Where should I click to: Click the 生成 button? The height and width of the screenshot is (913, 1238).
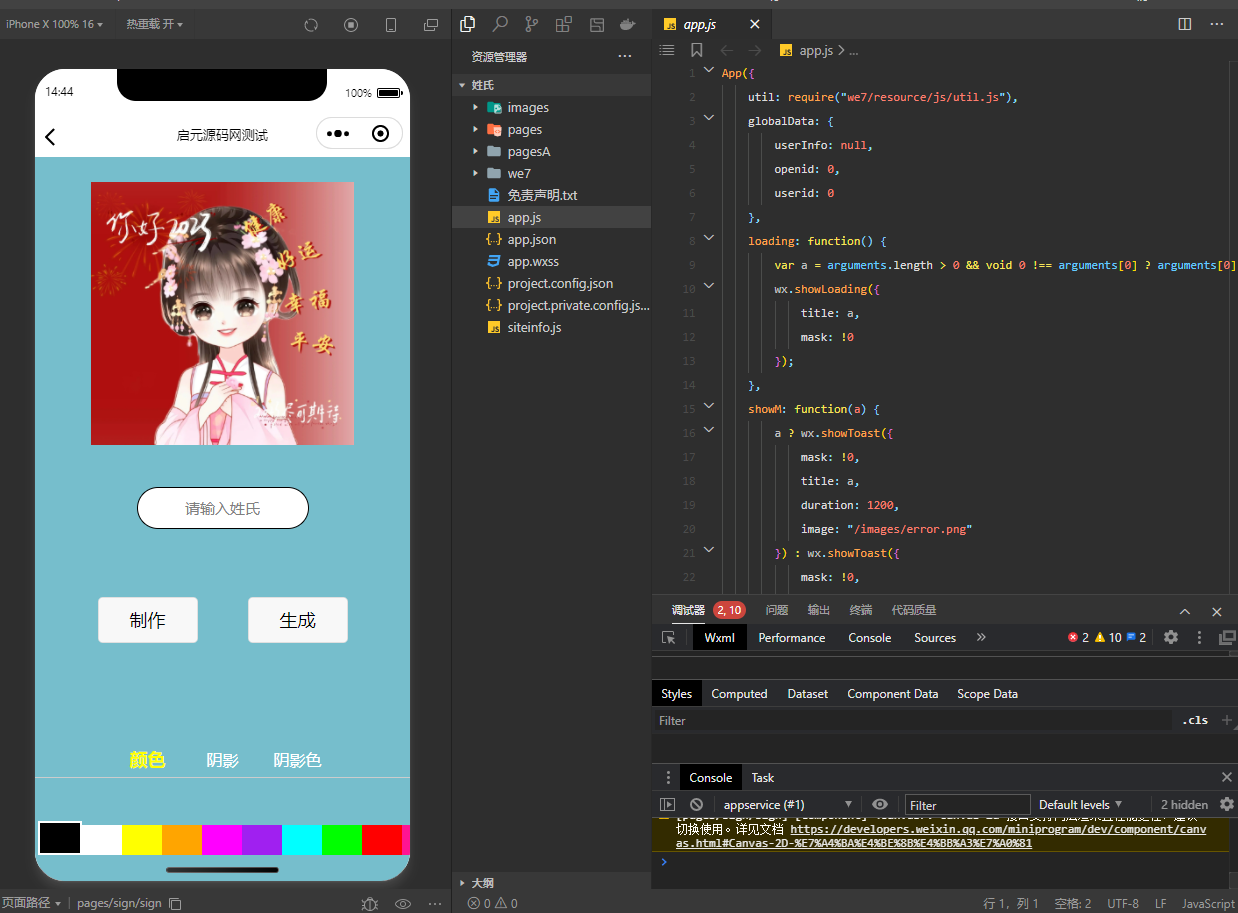click(x=298, y=620)
